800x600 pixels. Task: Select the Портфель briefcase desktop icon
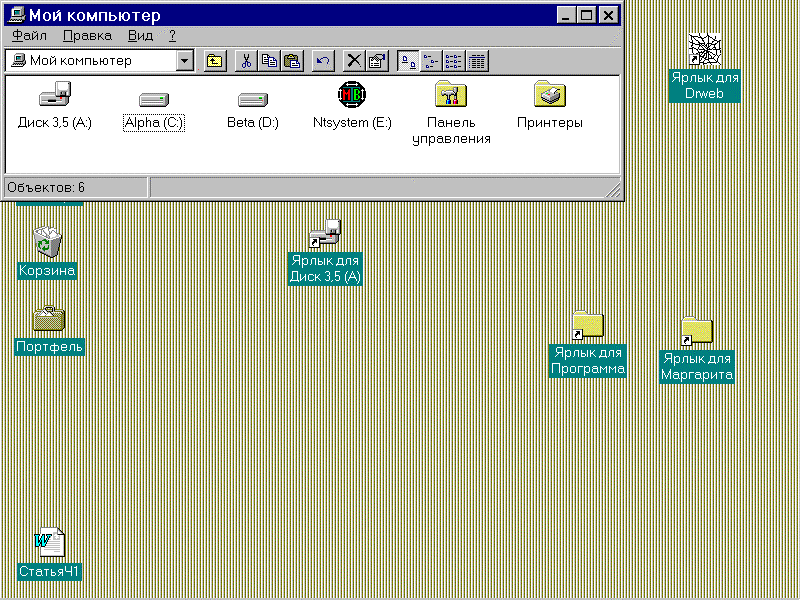point(49,318)
